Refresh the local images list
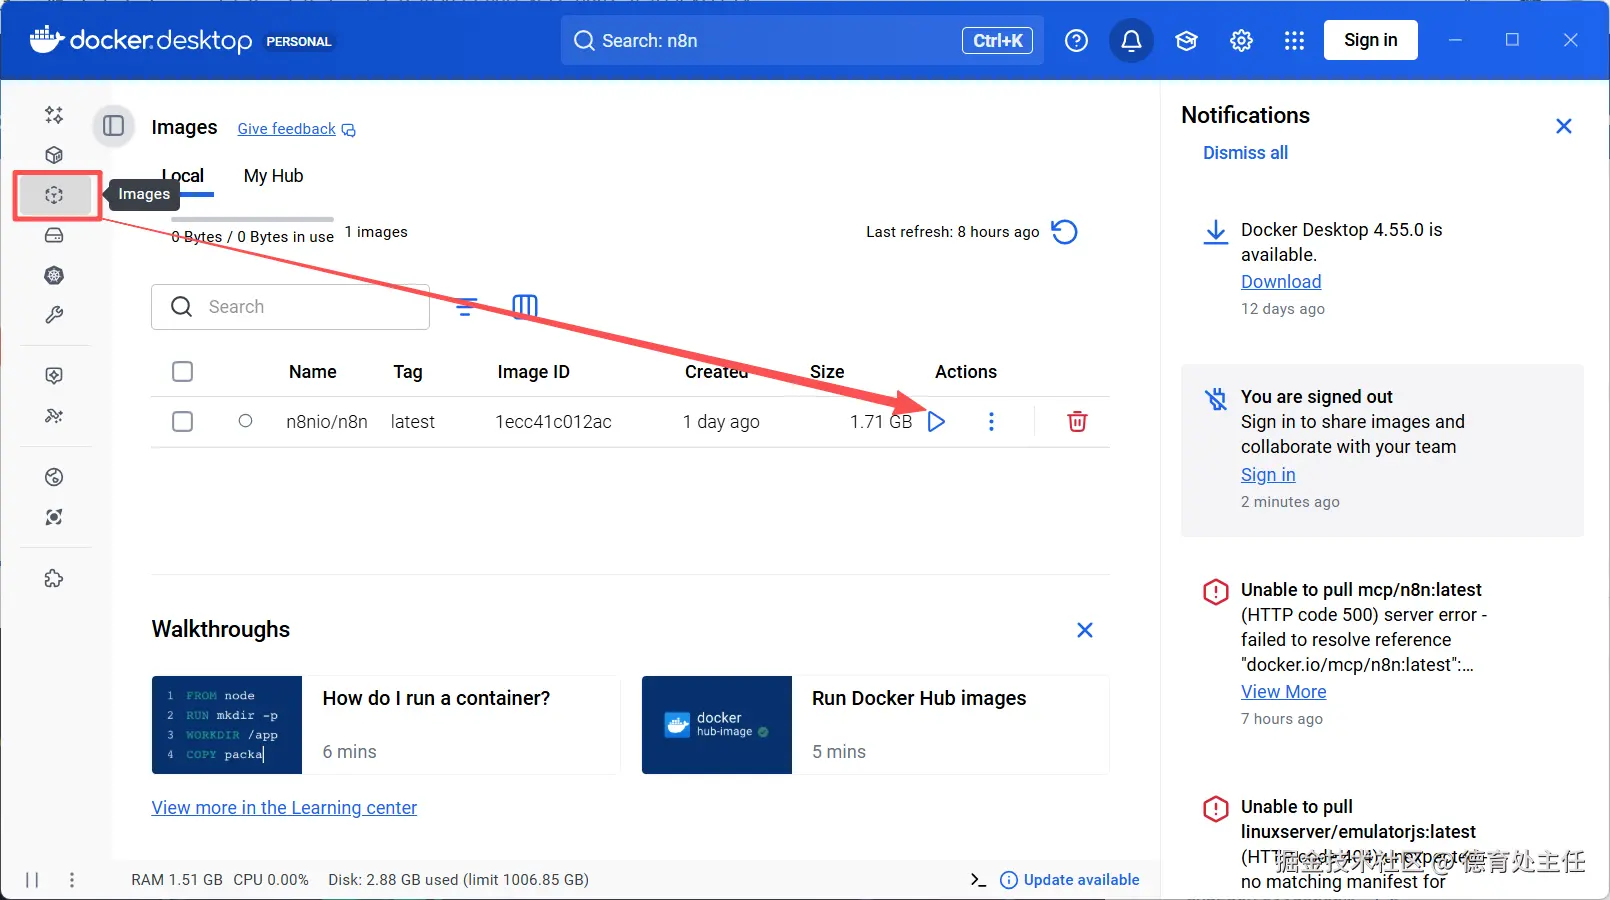This screenshot has width=1610, height=900. 1065,232
